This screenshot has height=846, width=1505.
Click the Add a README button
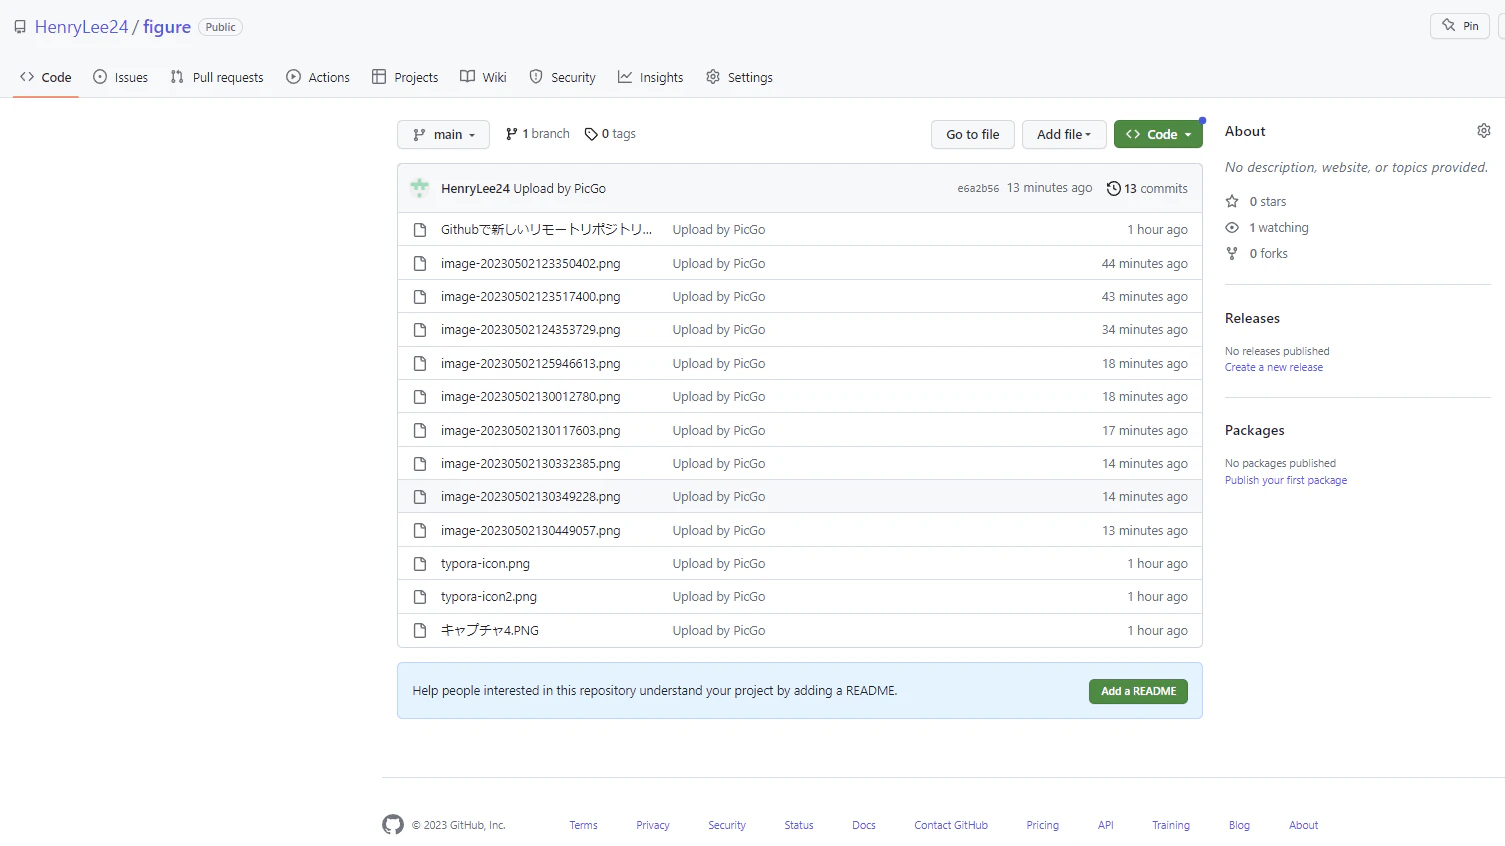click(x=1138, y=691)
